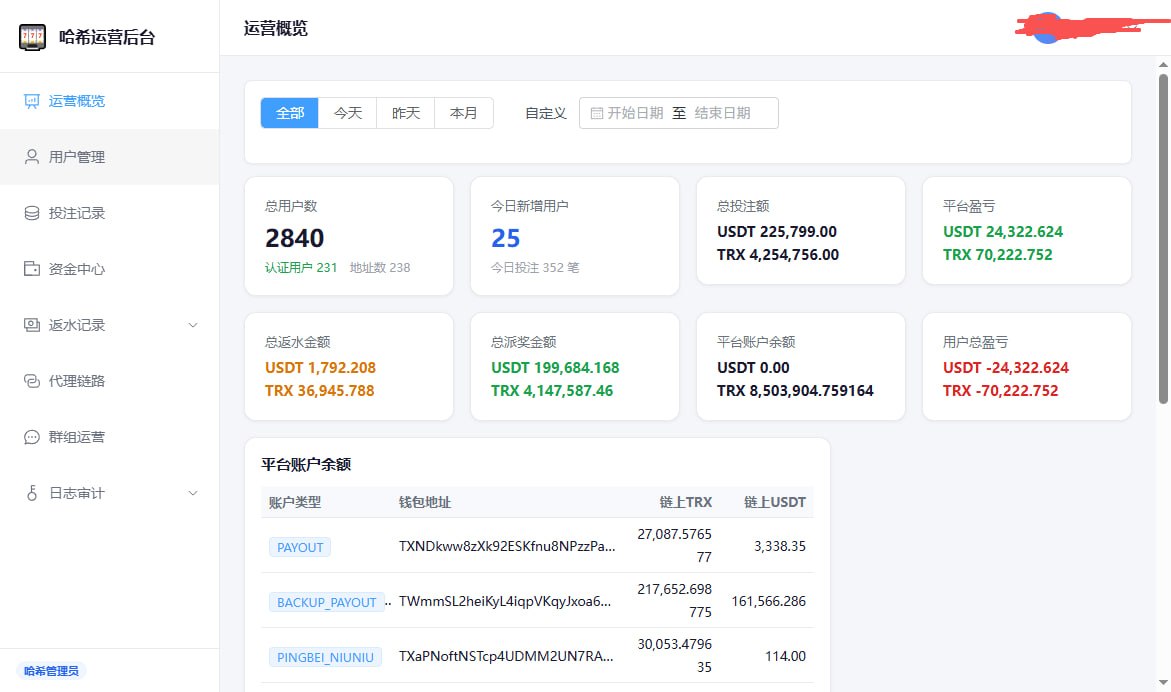Click wallet address TXaPNoftNSTcp4UDMM2UN7RA...
The height and width of the screenshot is (692, 1171).
point(506,656)
